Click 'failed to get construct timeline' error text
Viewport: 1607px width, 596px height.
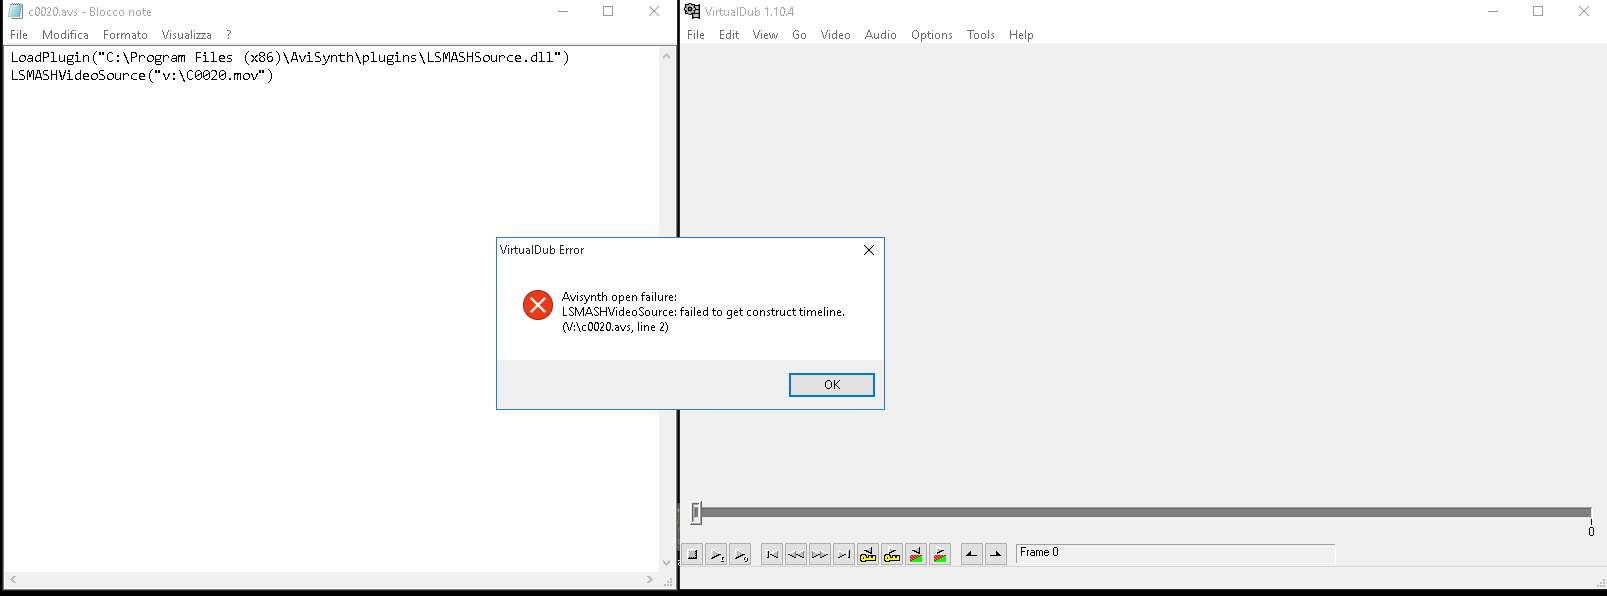(762, 312)
